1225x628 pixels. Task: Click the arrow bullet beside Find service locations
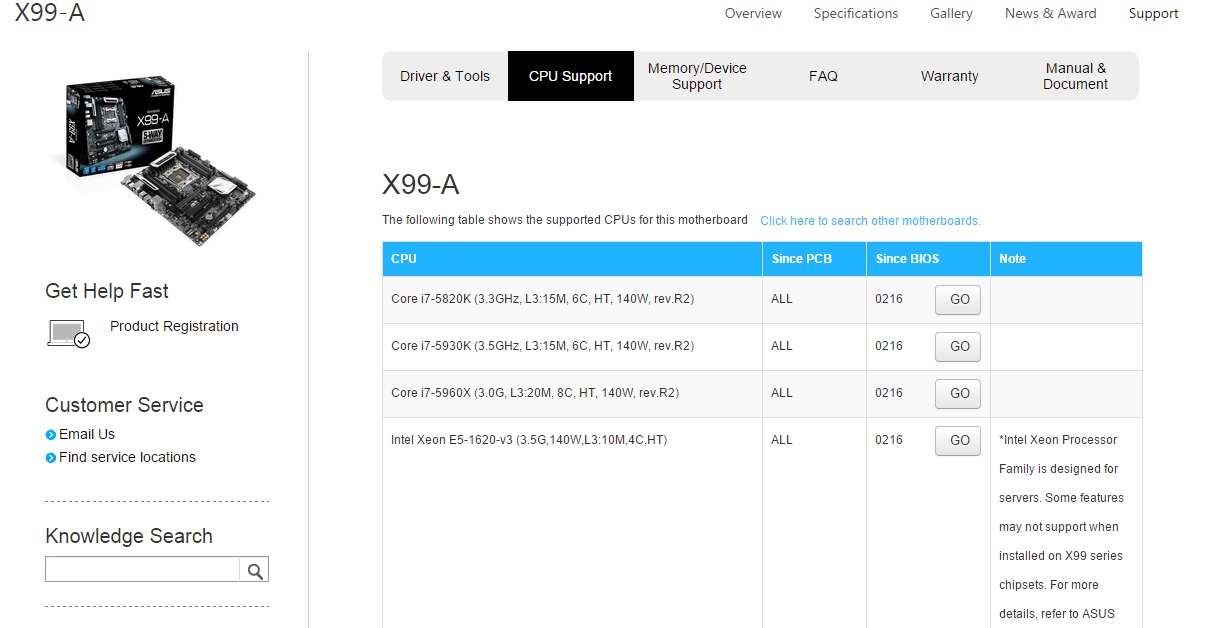click(51, 458)
